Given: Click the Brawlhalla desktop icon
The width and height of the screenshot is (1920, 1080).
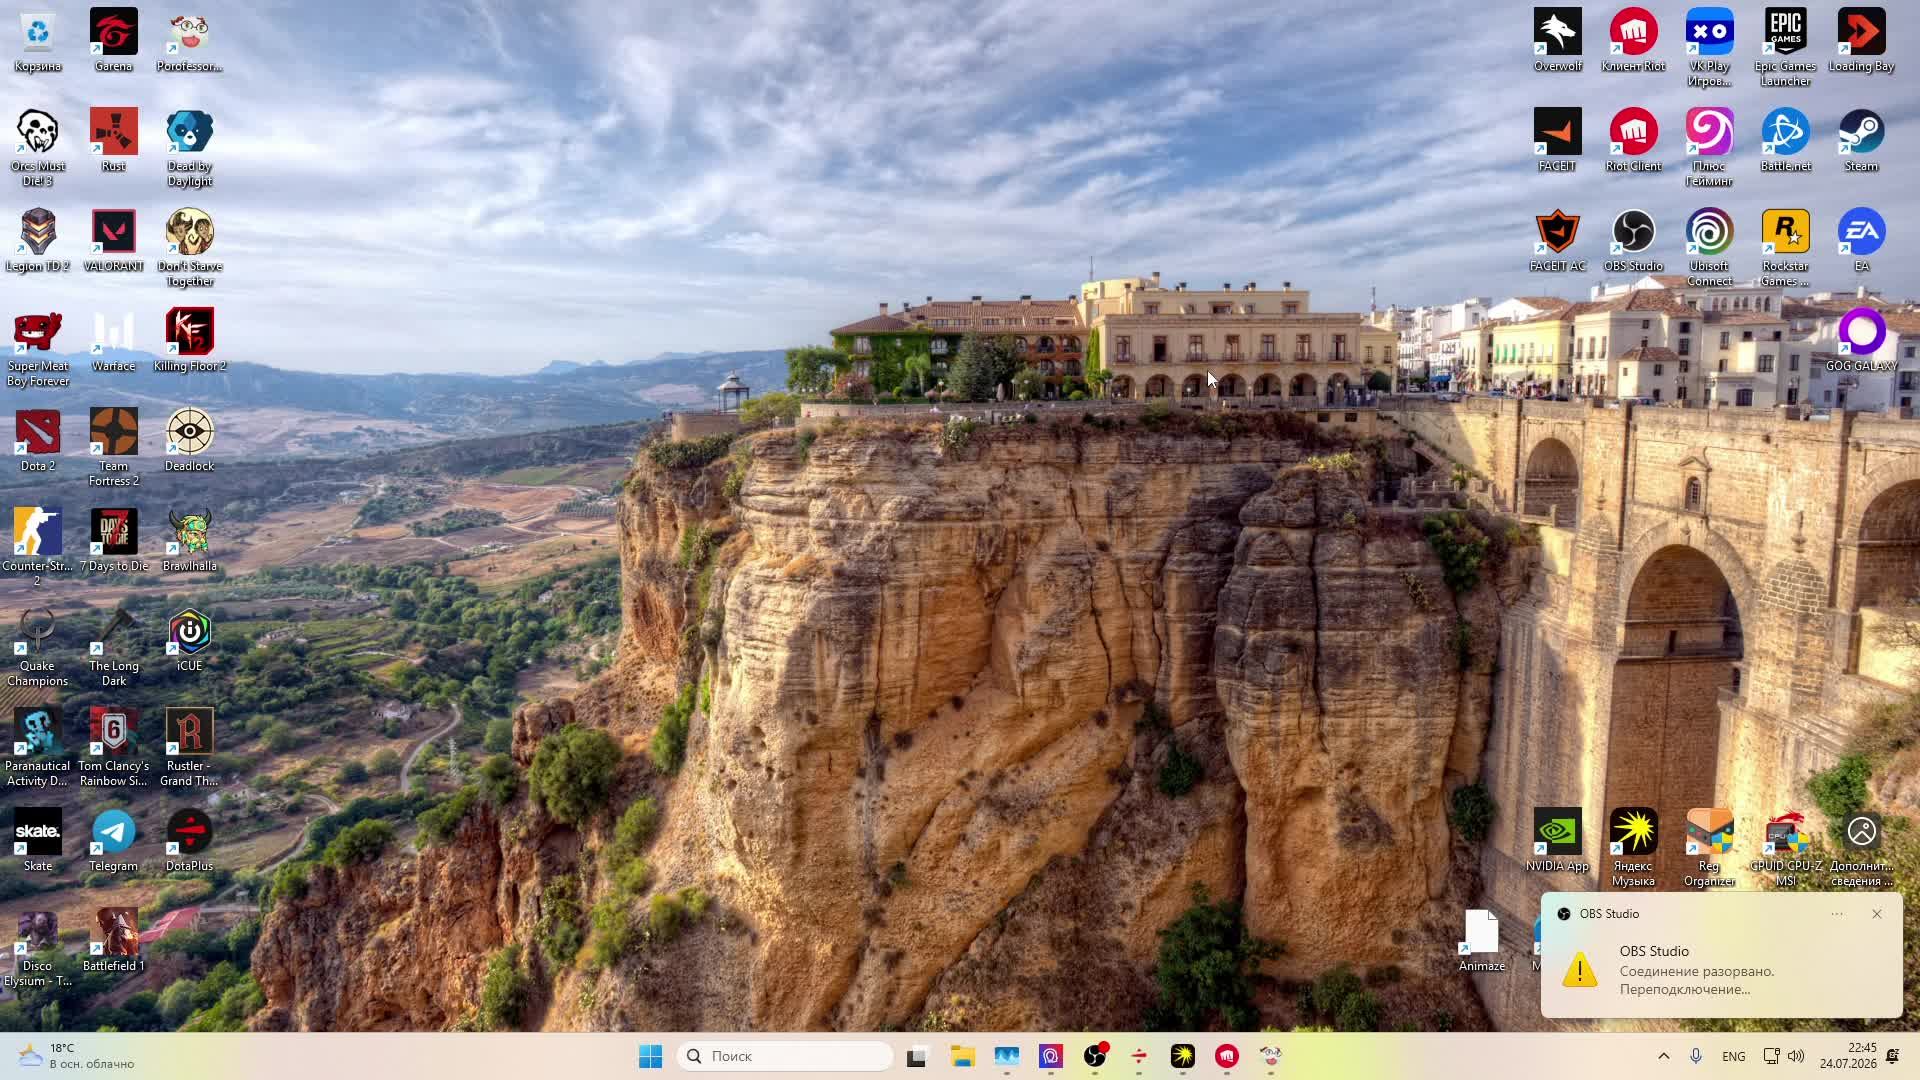Looking at the screenshot, I should click(189, 541).
